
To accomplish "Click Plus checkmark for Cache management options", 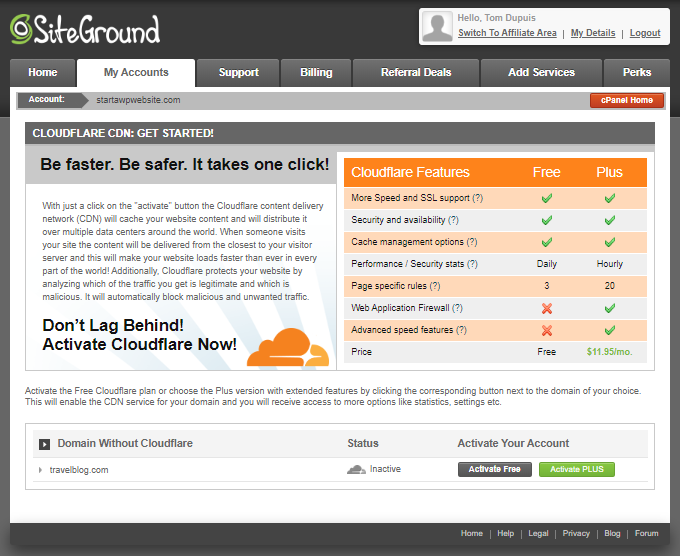I will click(x=610, y=242).
